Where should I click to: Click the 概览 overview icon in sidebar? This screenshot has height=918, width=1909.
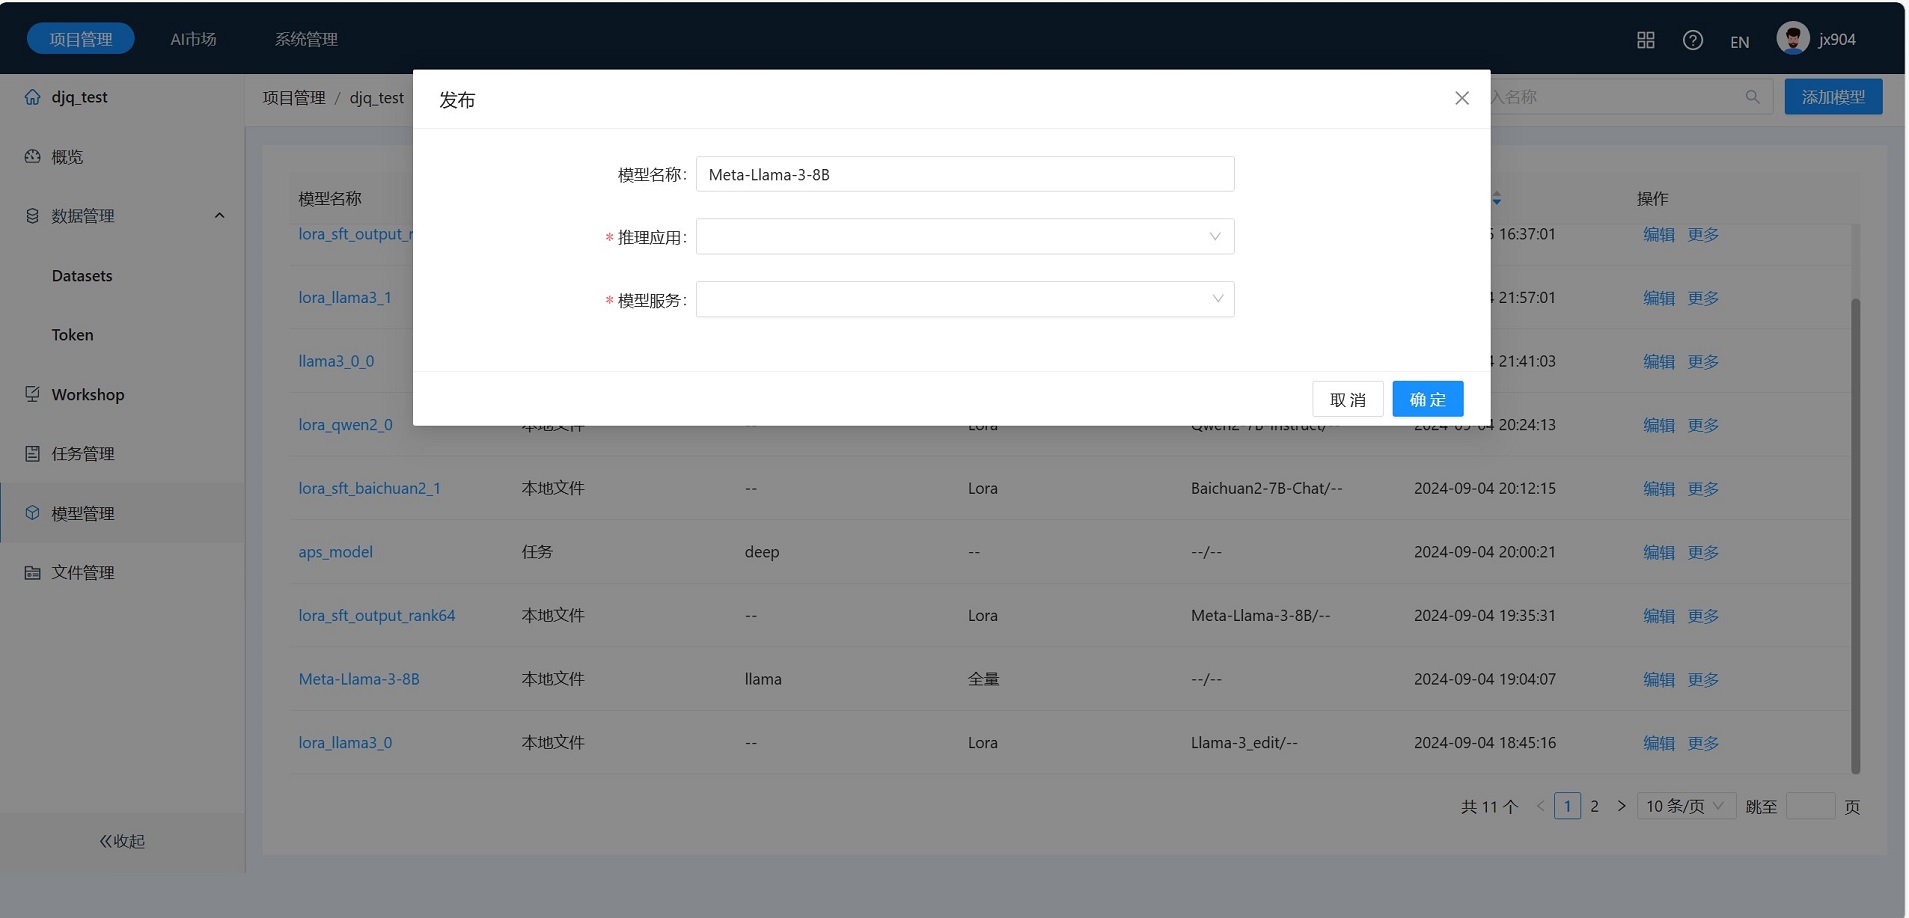point(33,157)
